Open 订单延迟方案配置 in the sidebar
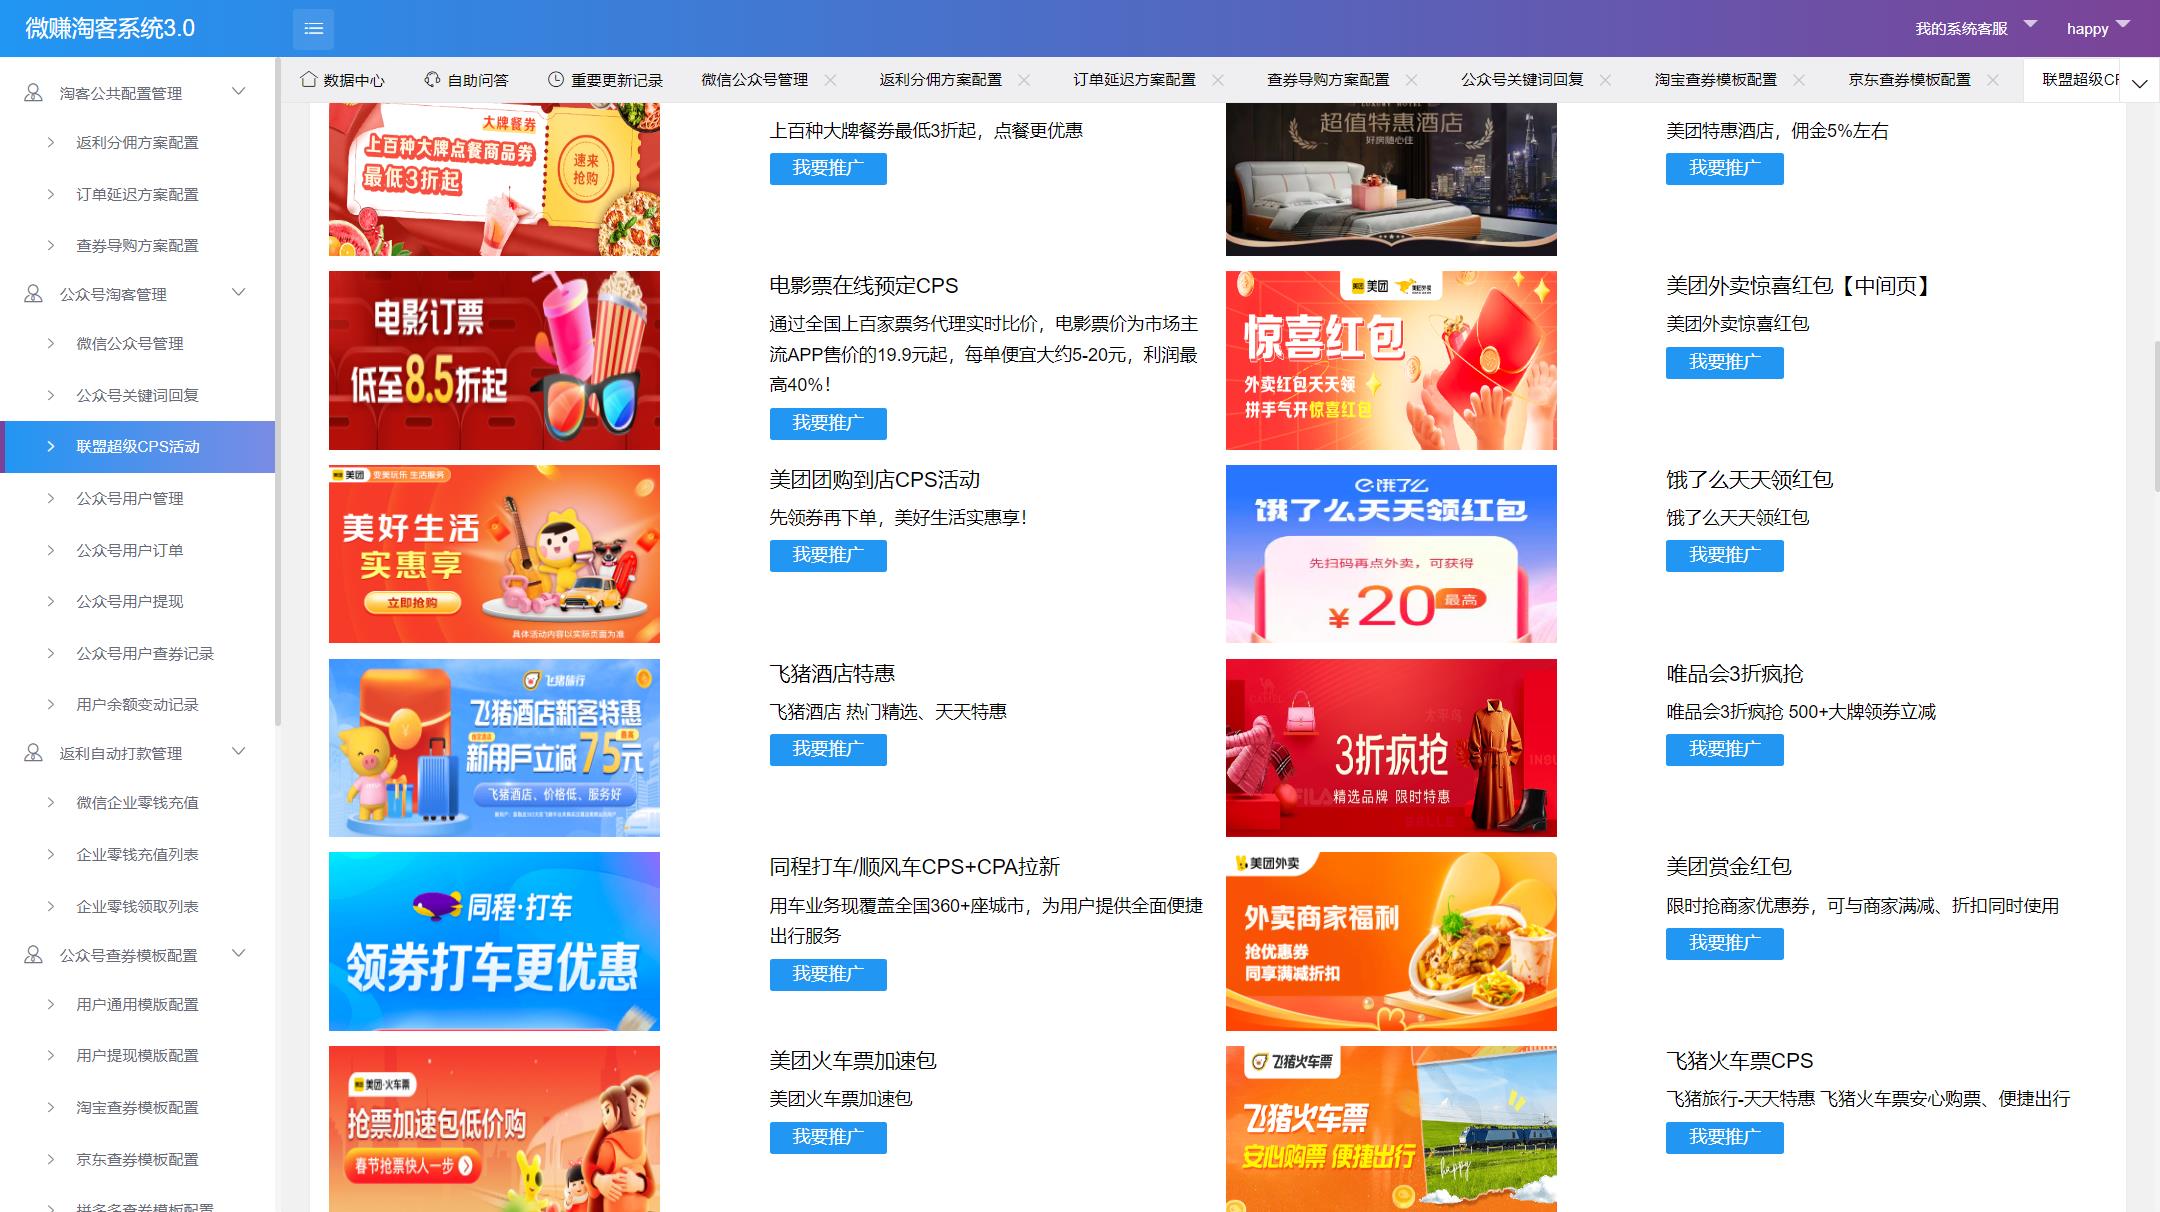Screen dimensions: 2160x1212 point(138,194)
